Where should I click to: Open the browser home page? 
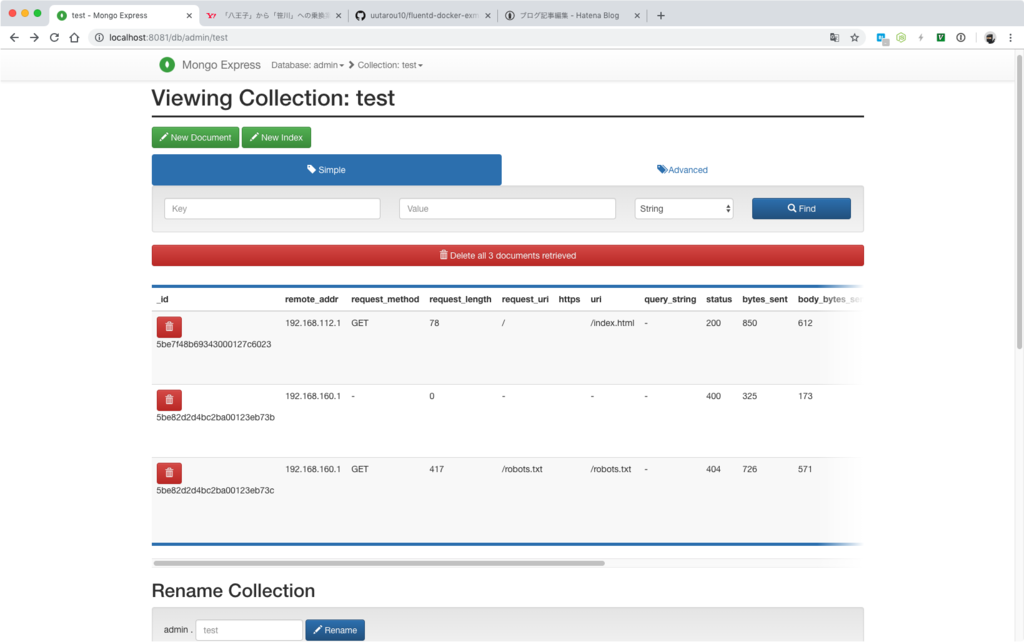74,37
